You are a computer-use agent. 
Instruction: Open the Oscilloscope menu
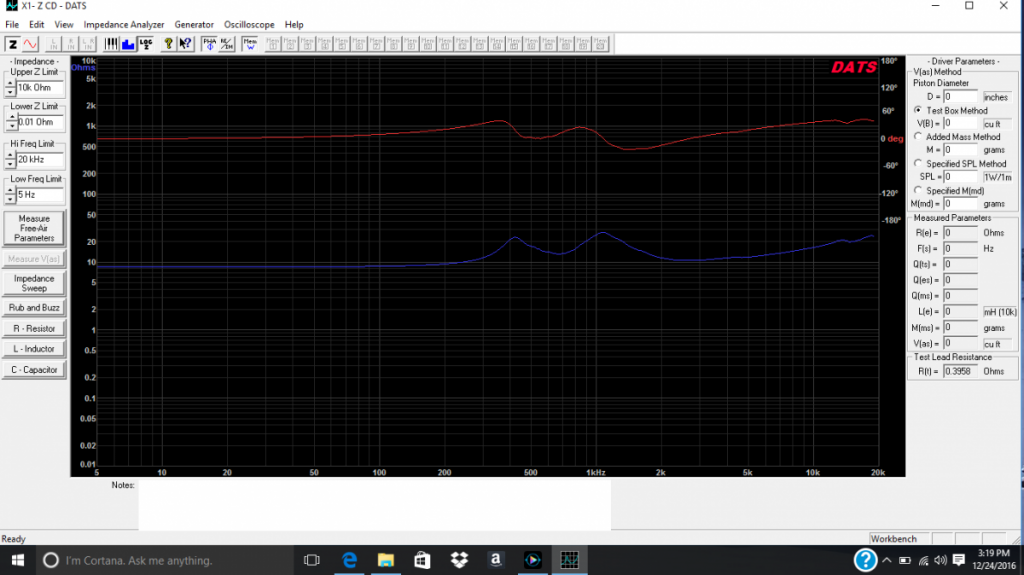(249, 24)
